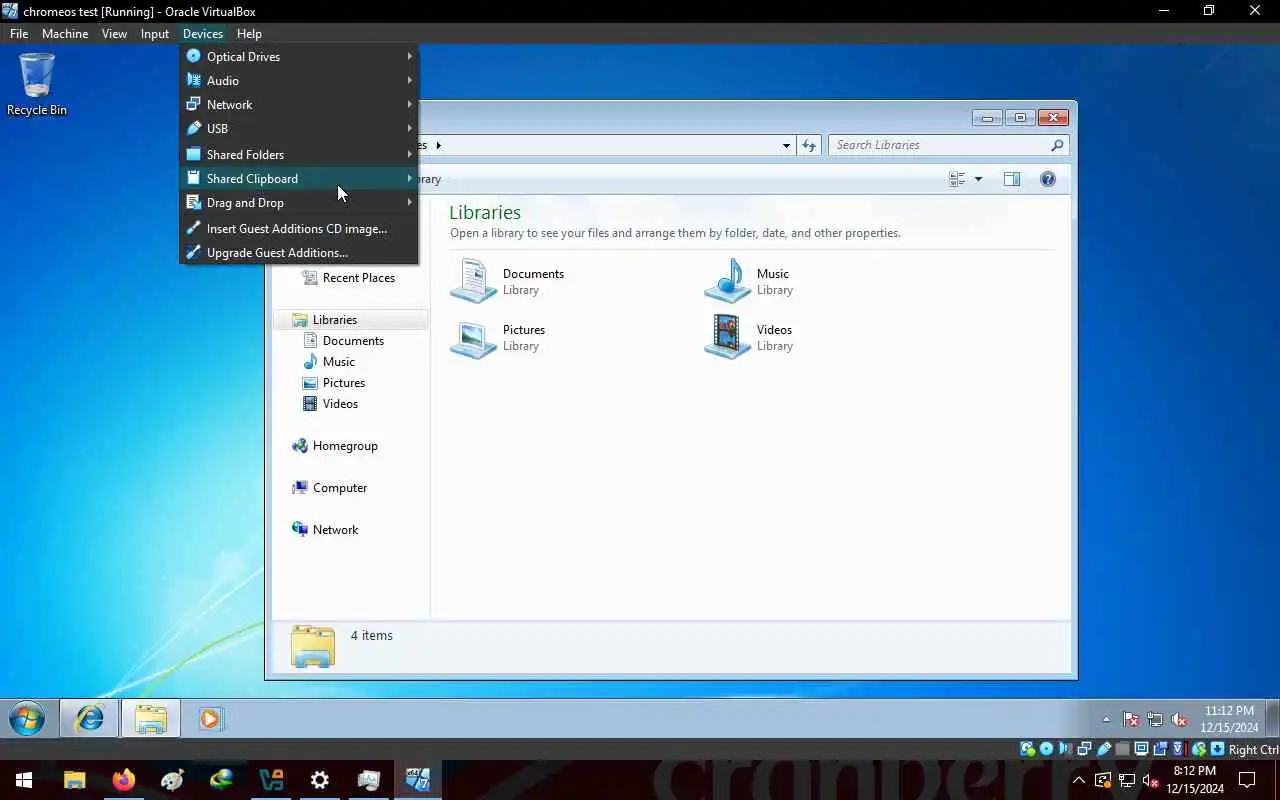Open the Videos library
Image resolution: width=1280 pixels, height=800 pixels.
click(749, 337)
